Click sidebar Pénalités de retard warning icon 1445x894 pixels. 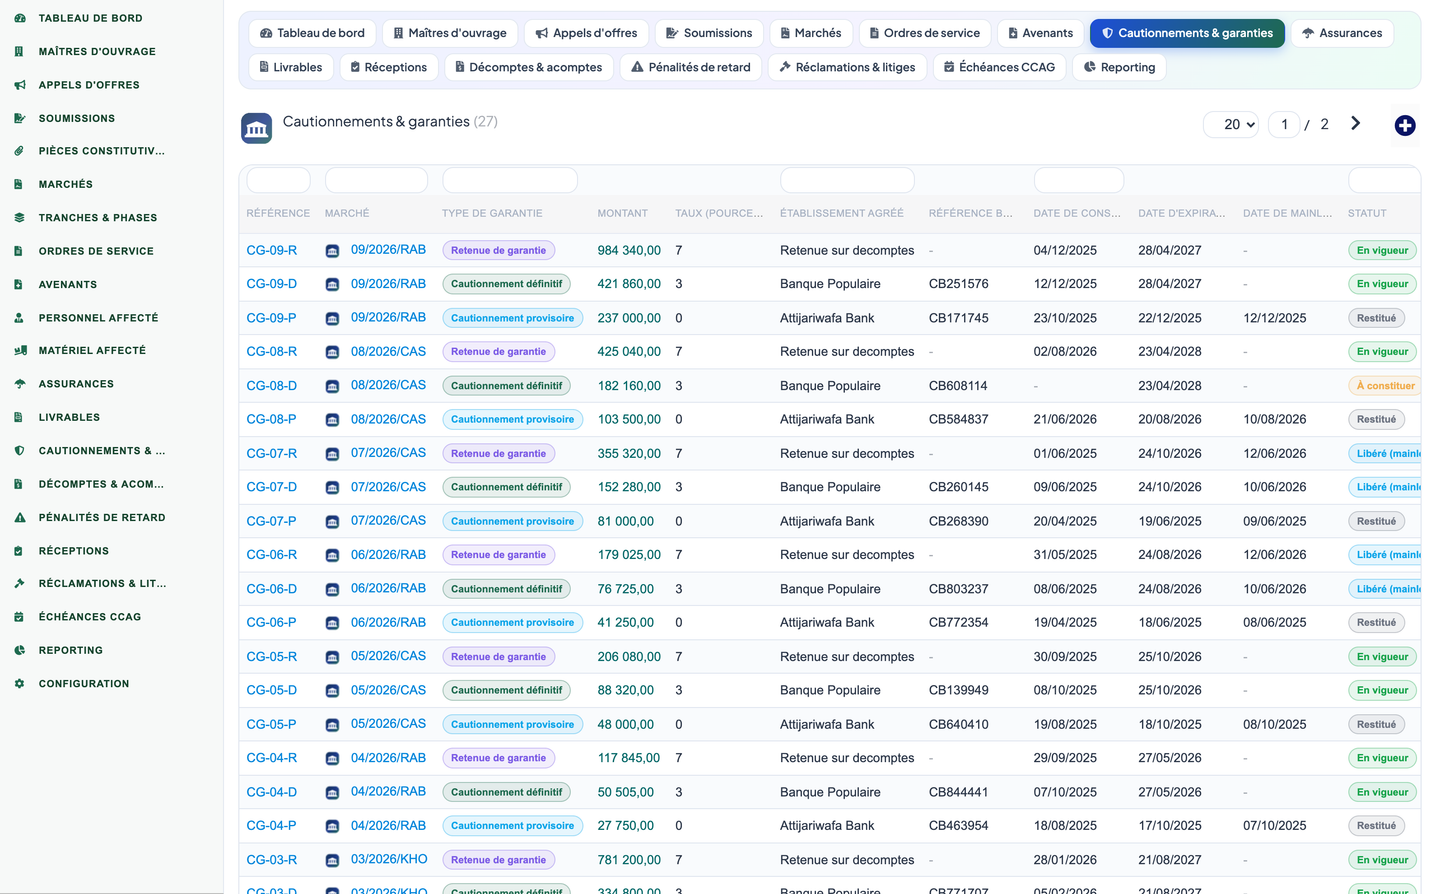(x=19, y=518)
